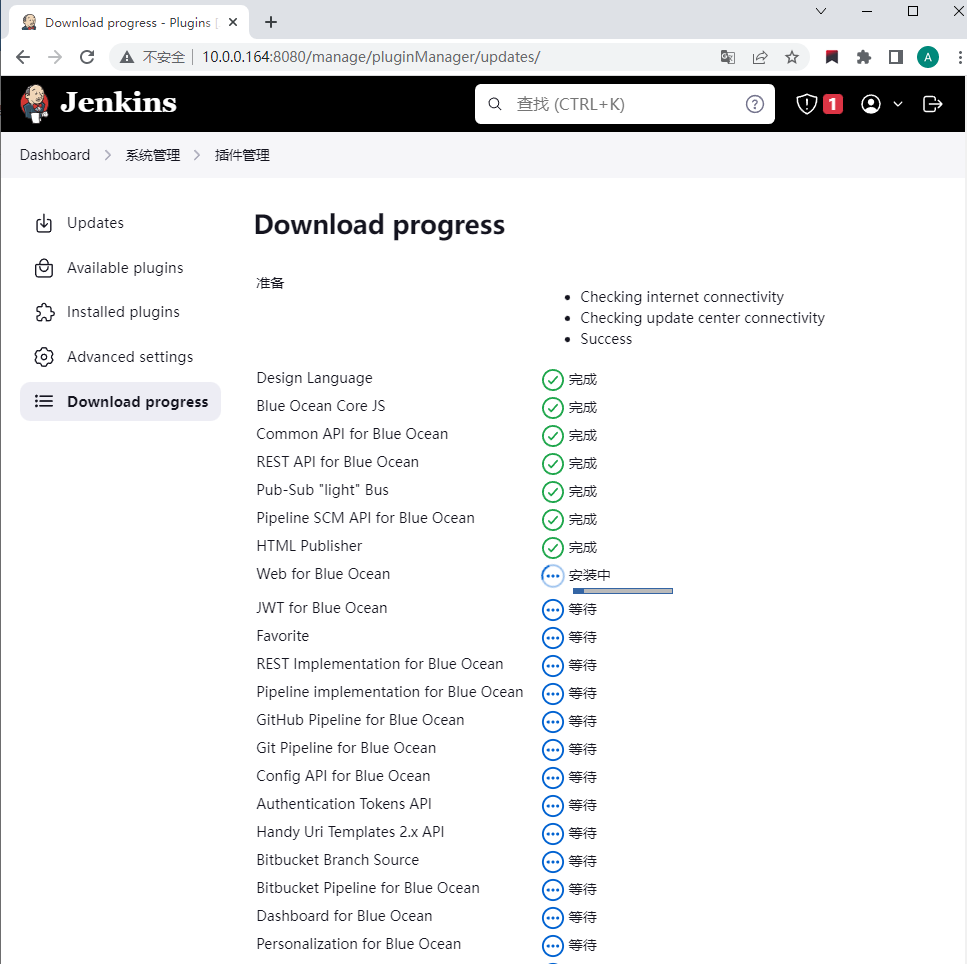The image size is (967, 964).
Task: Click 'GitHub Pipeline for Blue Ocean' text
Action: (x=360, y=720)
